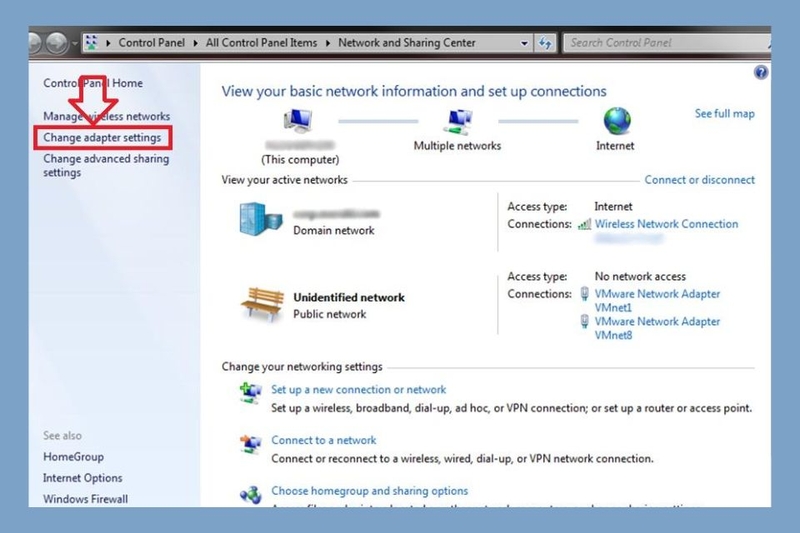The width and height of the screenshot is (800, 533).
Task: Open the recent pages dropdown beside navigation arrows
Action: (74, 43)
